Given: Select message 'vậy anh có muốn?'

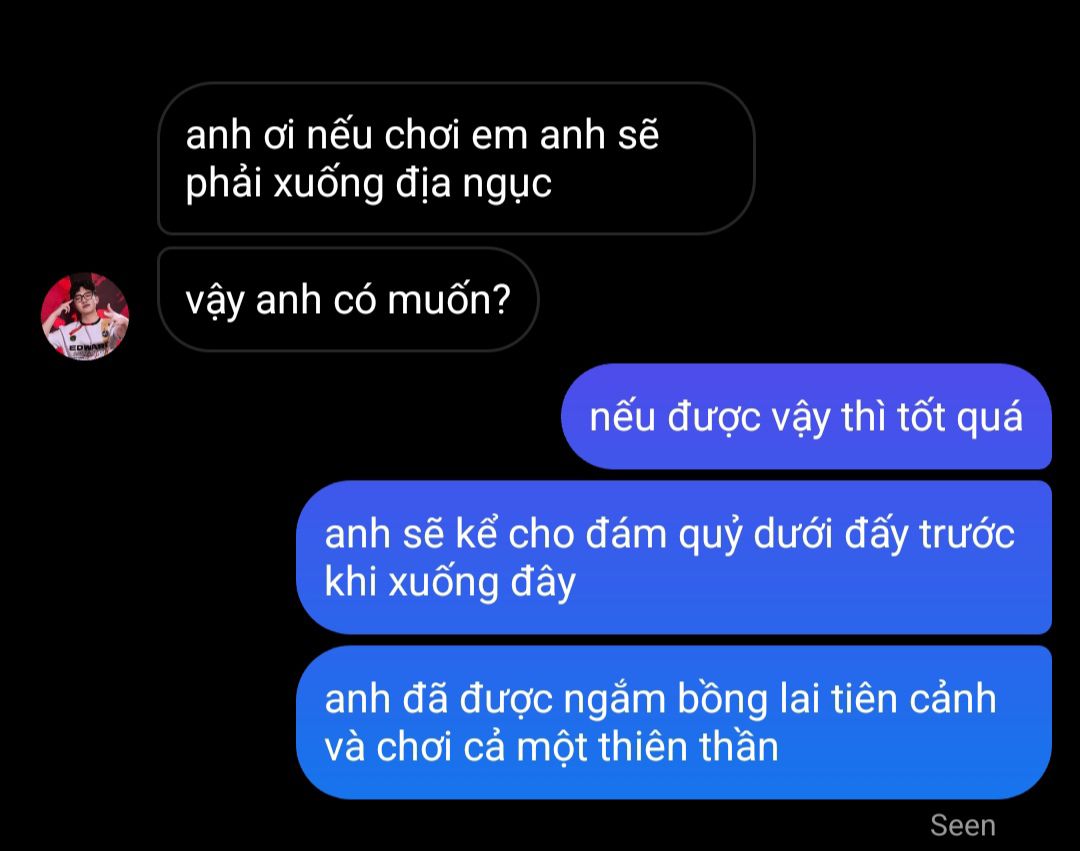Looking at the screenshot, I should point(348,300).
